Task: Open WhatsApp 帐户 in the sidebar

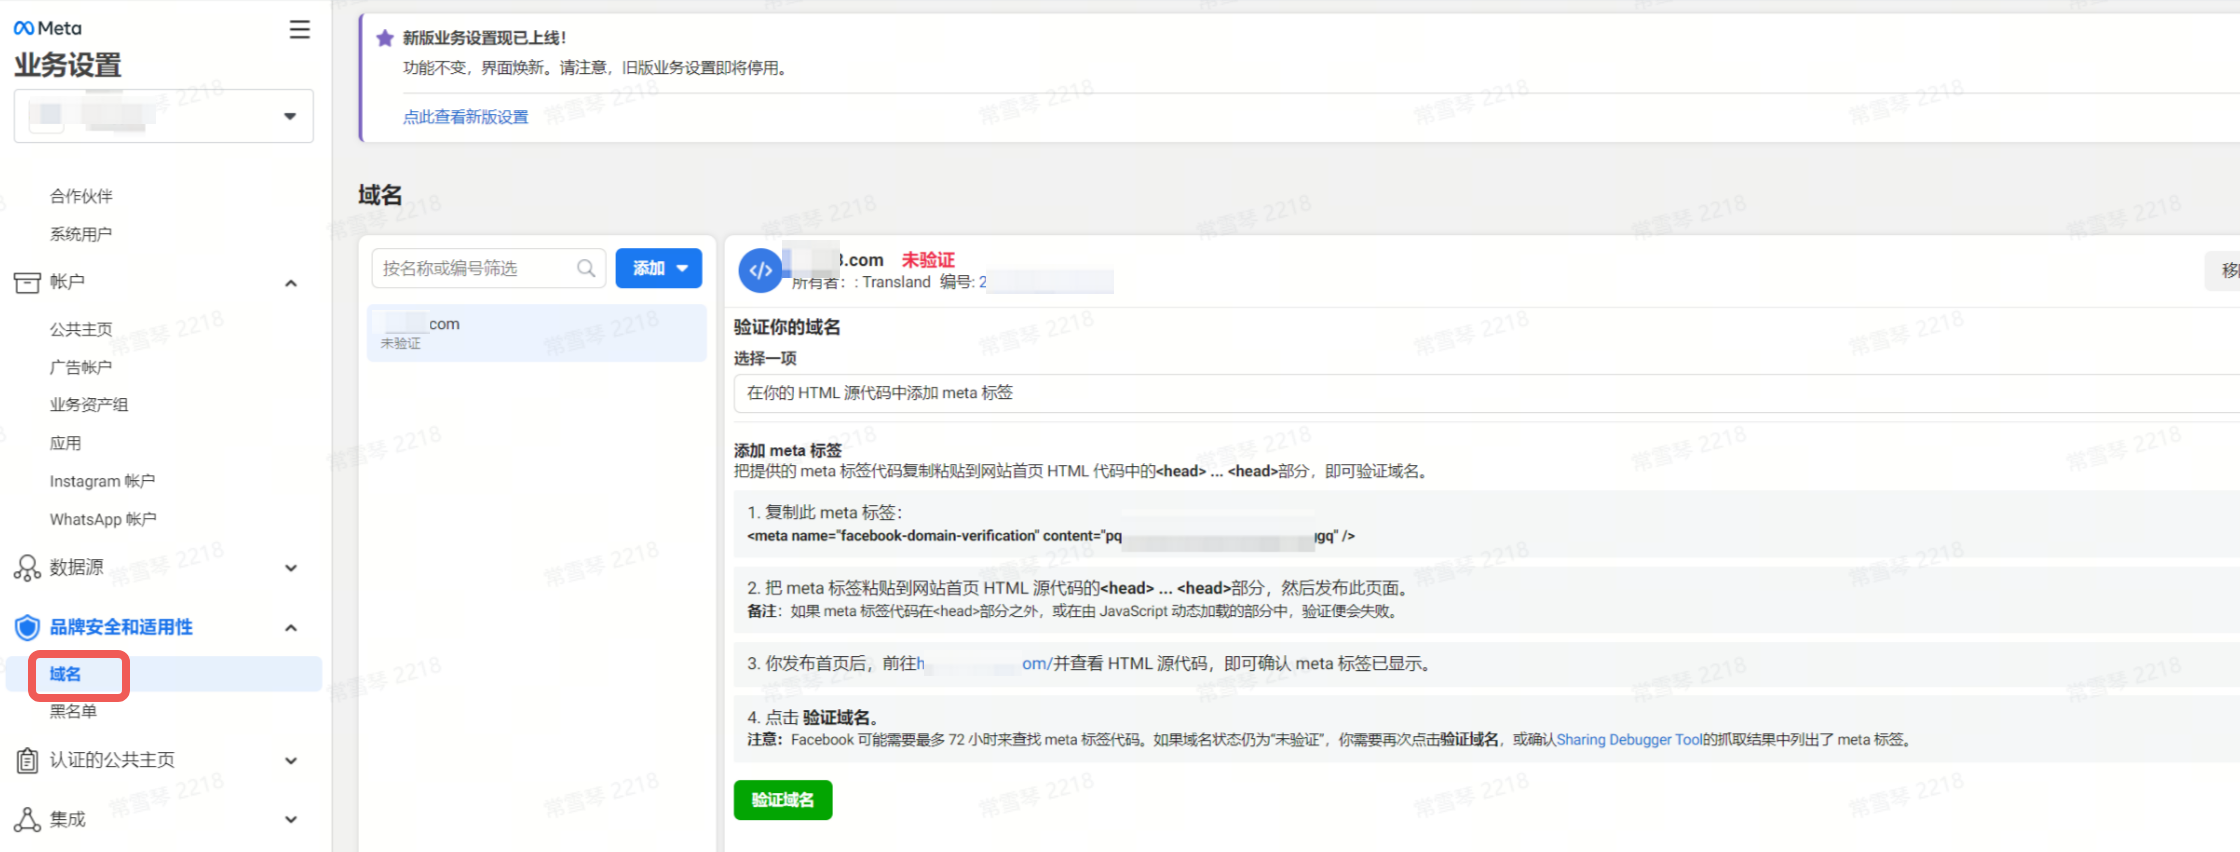Action: [x=103, y=519]
